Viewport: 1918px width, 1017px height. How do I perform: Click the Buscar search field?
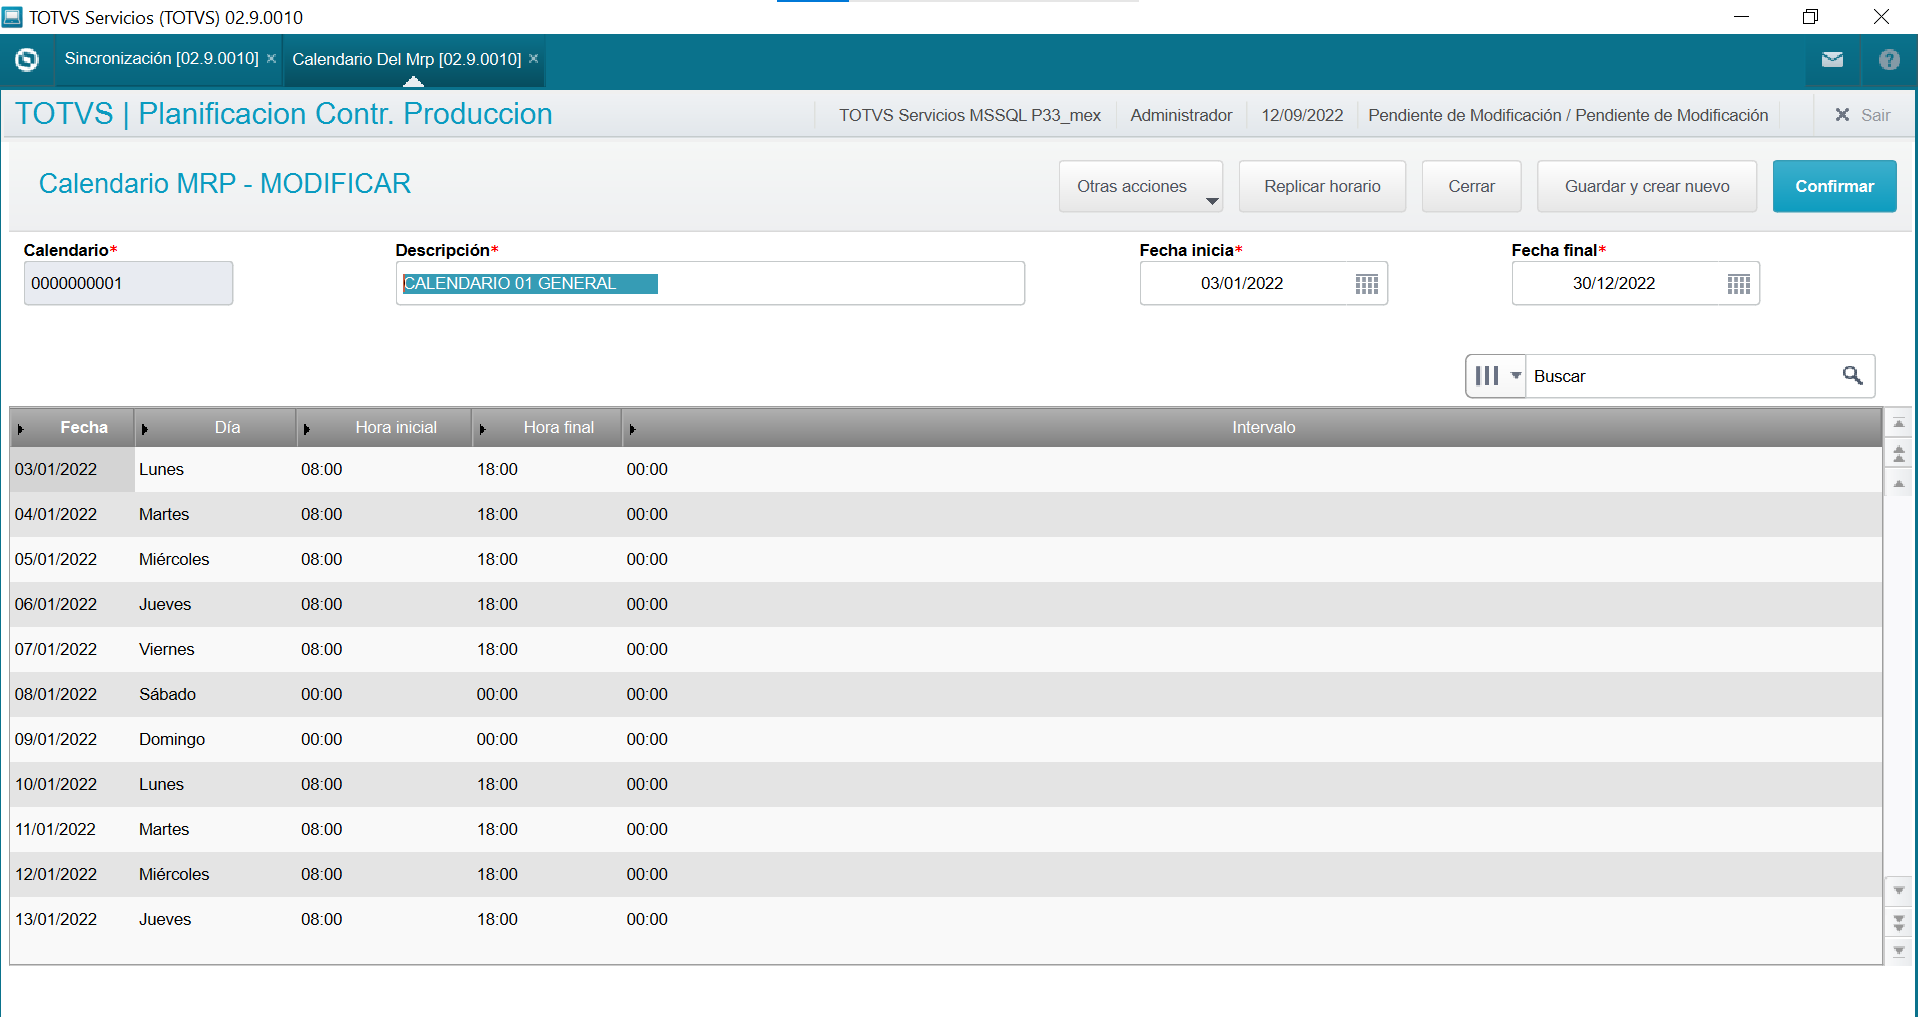click(x=1682, y=376)
